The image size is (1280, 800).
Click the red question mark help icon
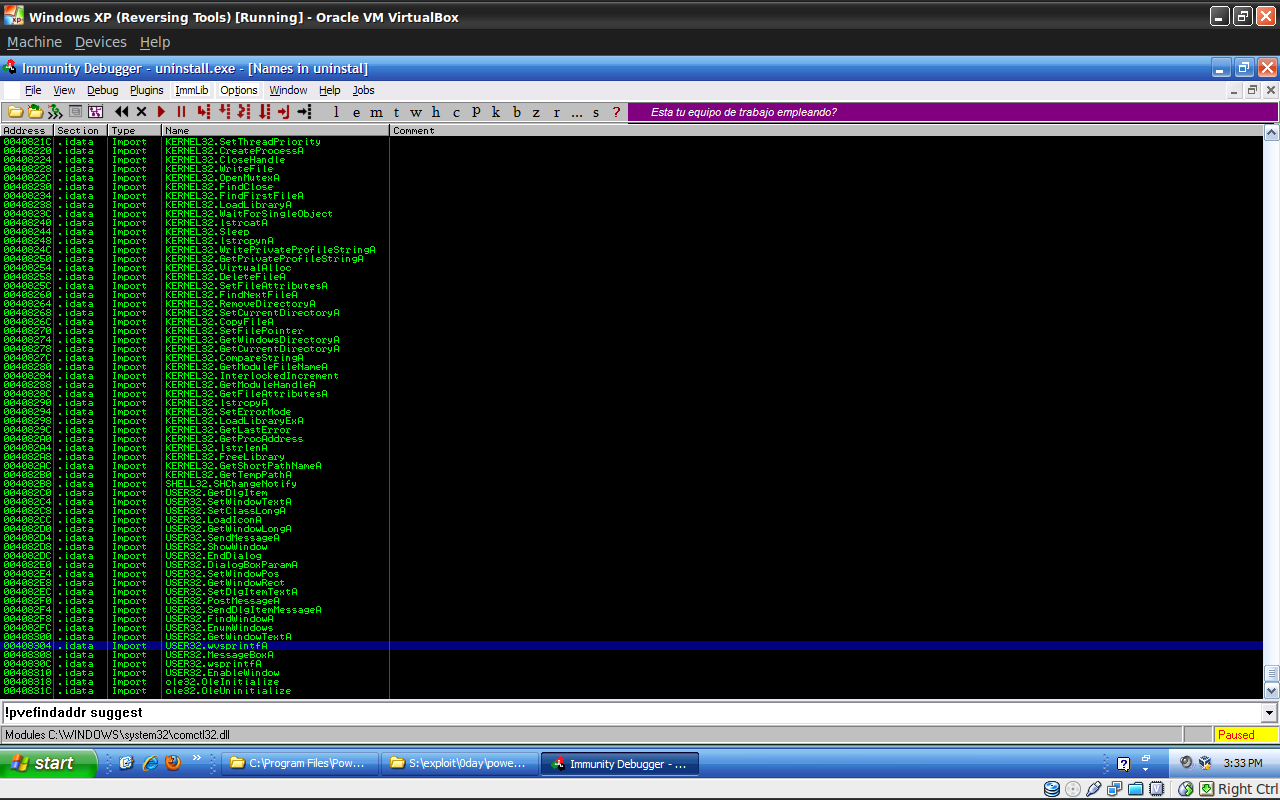(x=616, y=112)
